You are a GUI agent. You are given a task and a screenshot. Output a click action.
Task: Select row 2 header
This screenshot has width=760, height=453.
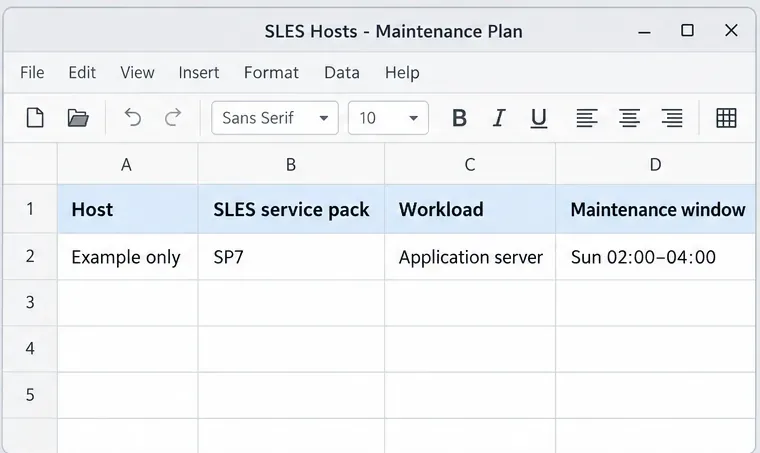[x=30, y=256]
